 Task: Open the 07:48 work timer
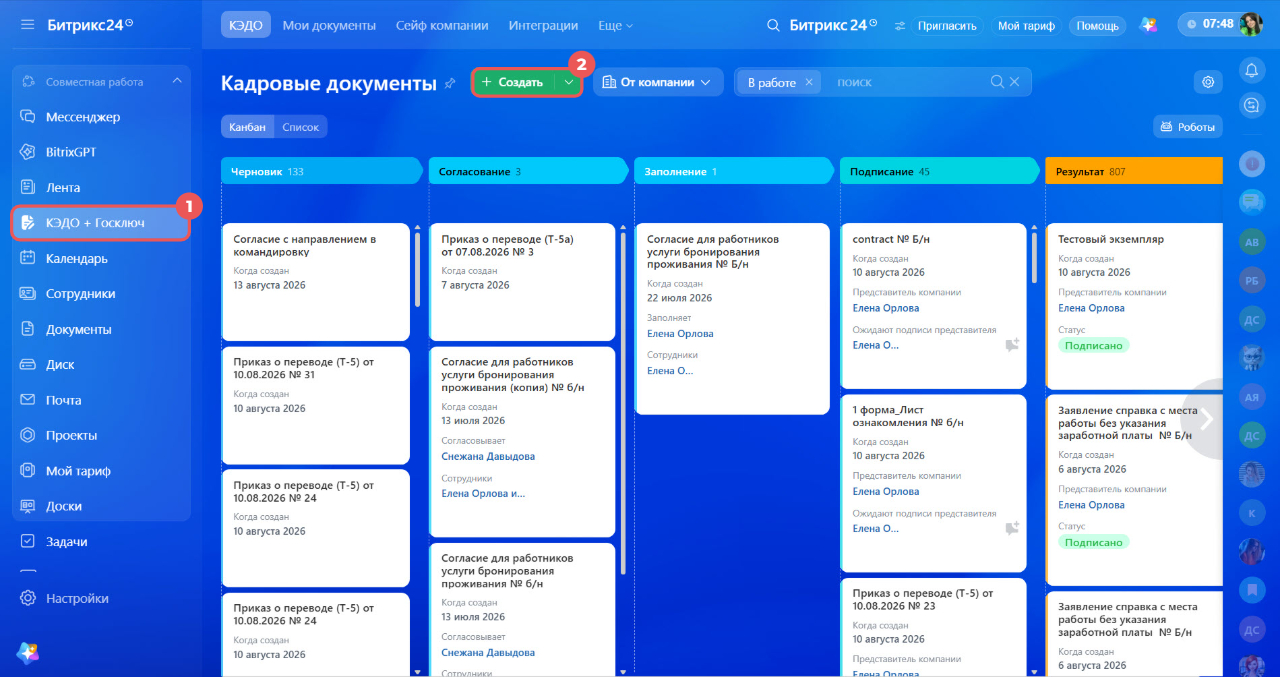pyautogui.click(x=1208, y=24)
